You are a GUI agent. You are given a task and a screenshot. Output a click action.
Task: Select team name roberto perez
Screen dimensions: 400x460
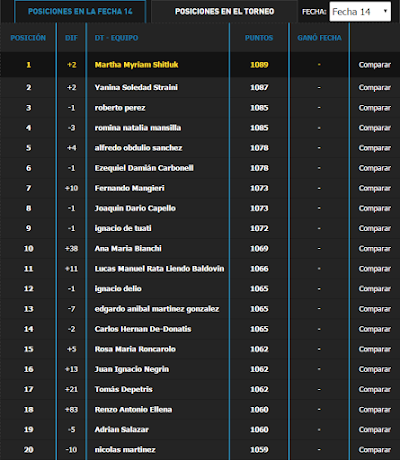pos(120,108)
